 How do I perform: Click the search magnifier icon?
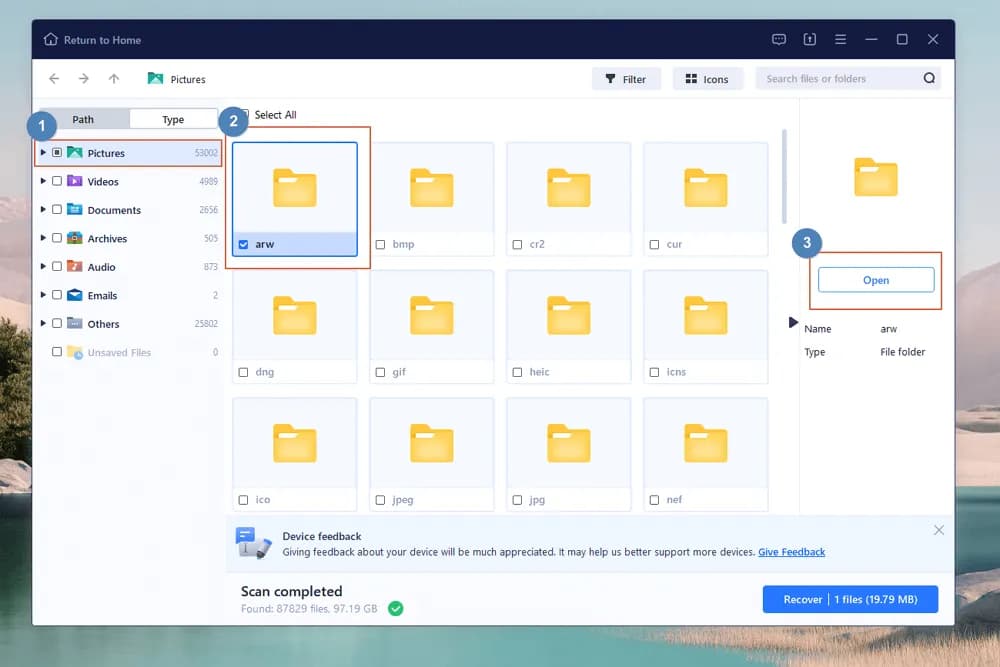929,79
